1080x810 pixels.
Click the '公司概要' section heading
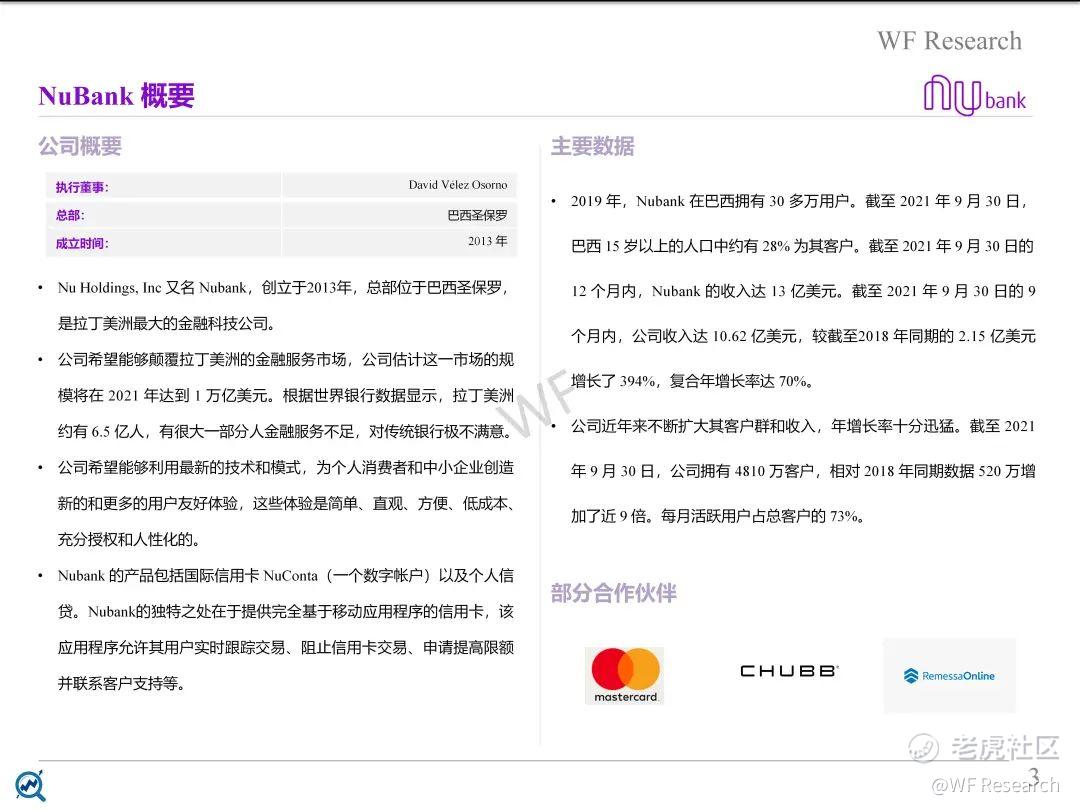(x=80, y=146)
